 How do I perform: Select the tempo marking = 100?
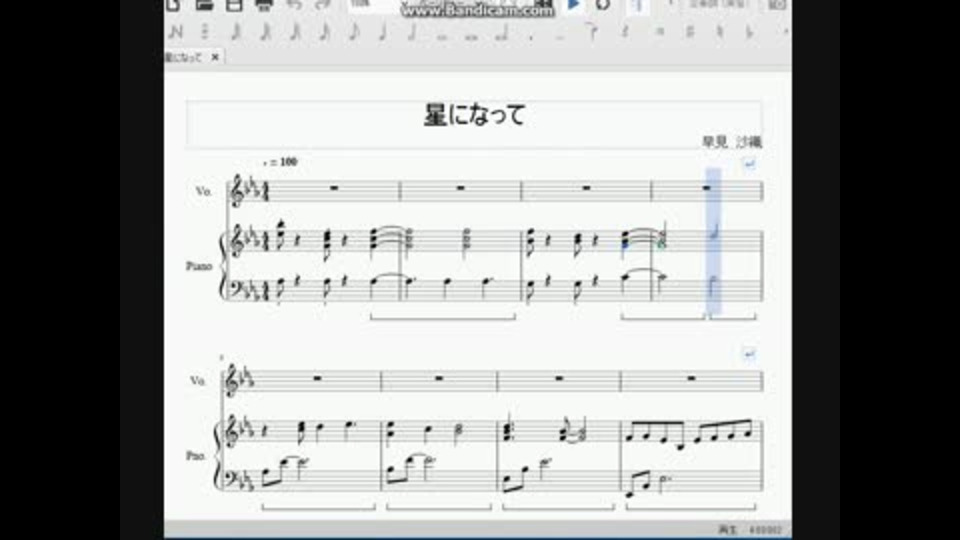[280, 162]
